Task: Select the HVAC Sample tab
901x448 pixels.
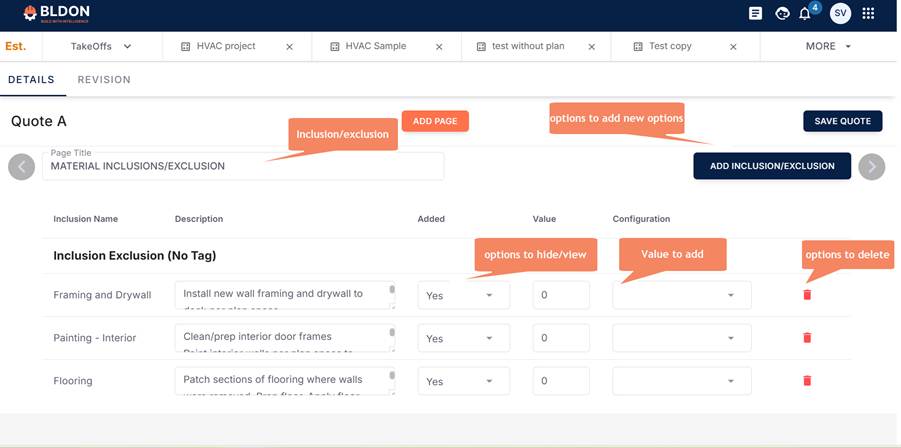Action: [x=375, y=47]
